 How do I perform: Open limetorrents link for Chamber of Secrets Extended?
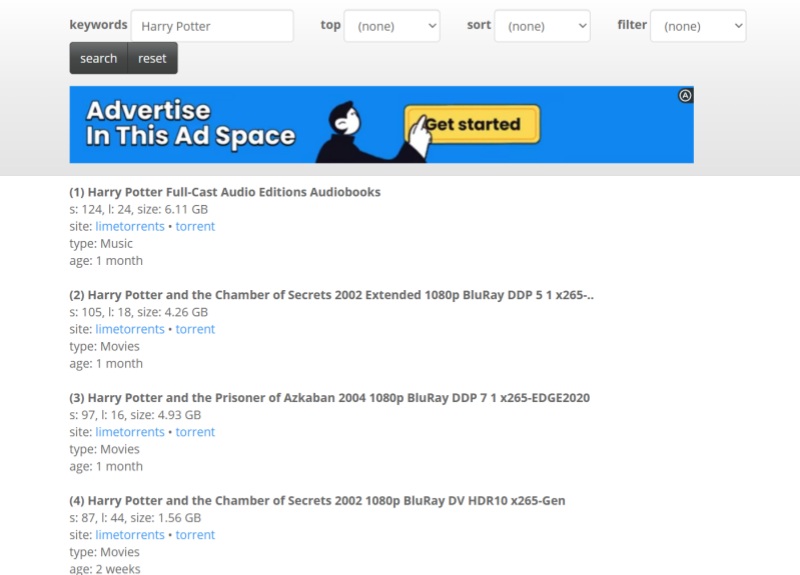[130, 329]
